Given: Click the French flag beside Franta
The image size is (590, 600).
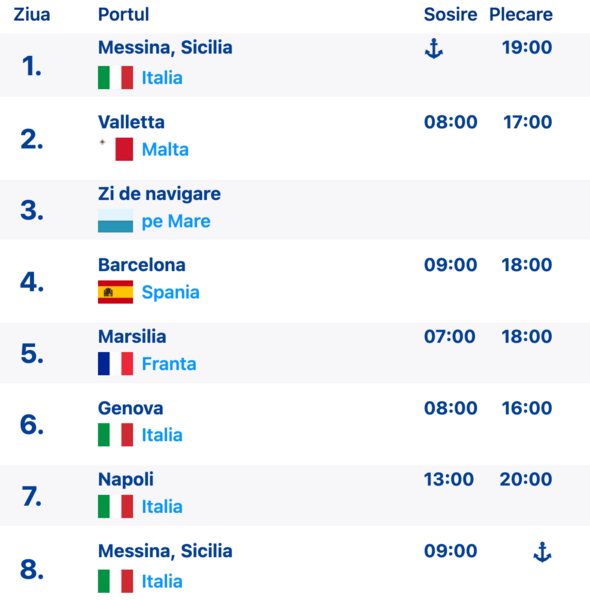Looking at the screenshot, I should 116,364.
